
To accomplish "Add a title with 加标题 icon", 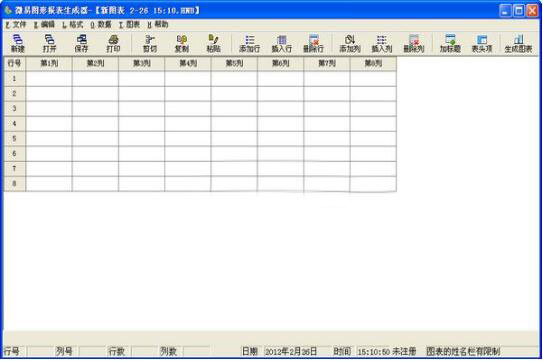I will pyautogui.click(x=450, y=43).
